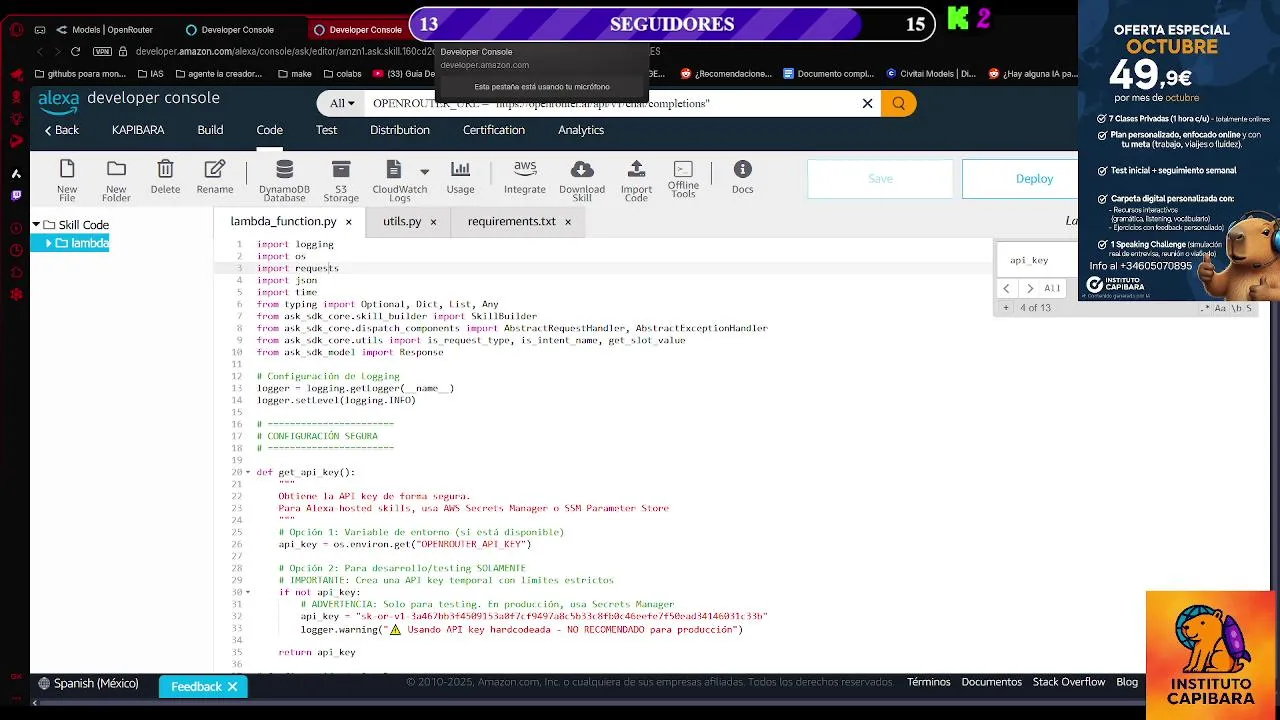
Task: Toggle regex search option
Action: point(1206,308)
